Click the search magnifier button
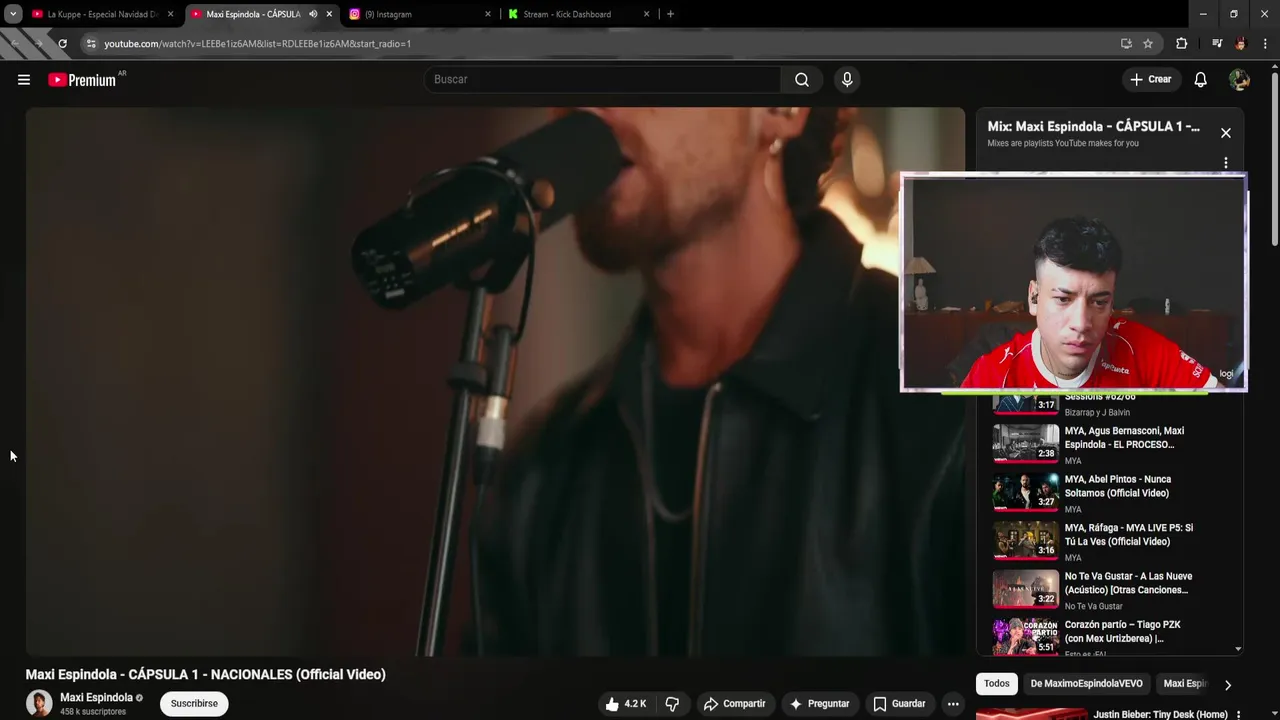This screenshot has height=720, width=1280. [x=802, y=80]
